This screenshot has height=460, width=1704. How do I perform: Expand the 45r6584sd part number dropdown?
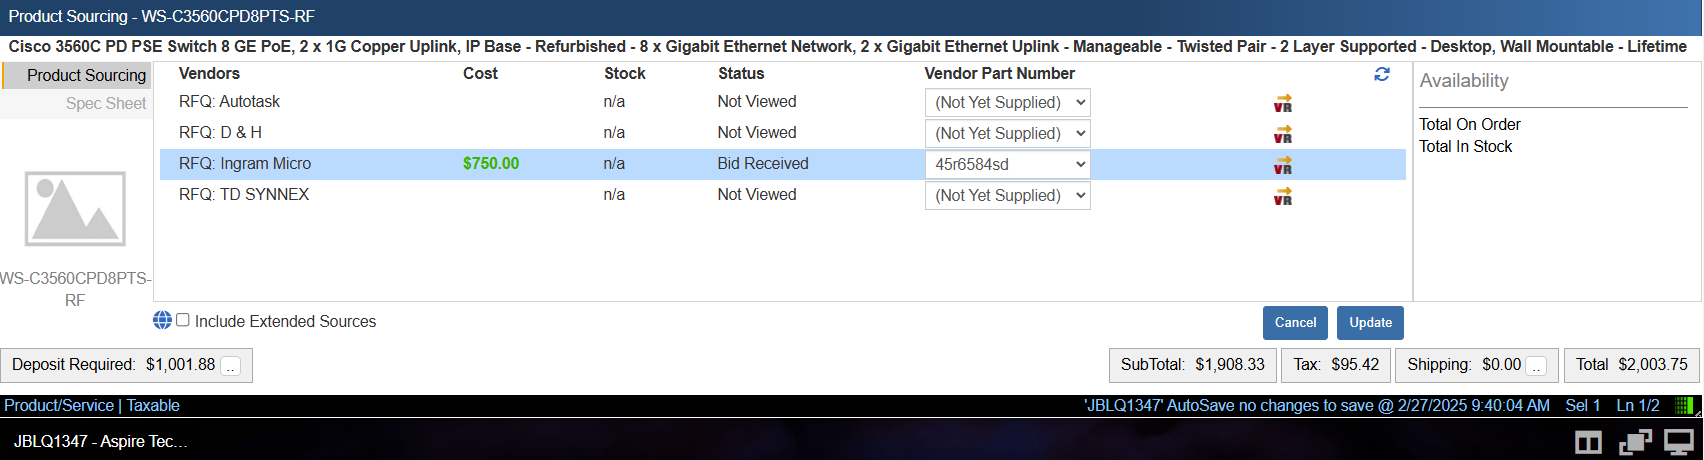(x=1007, y=164)
